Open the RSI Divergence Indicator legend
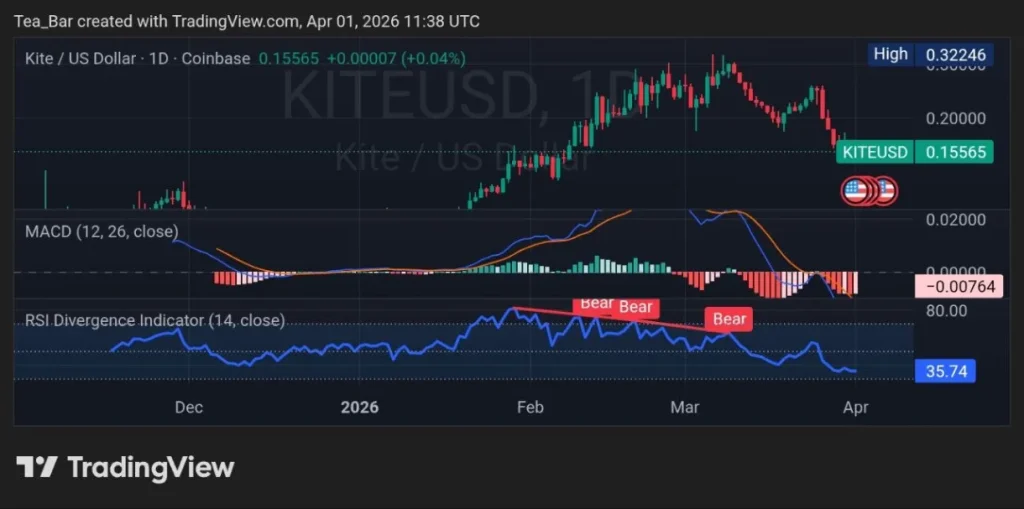Screen dimensions: 1024x509 (154, 320)
